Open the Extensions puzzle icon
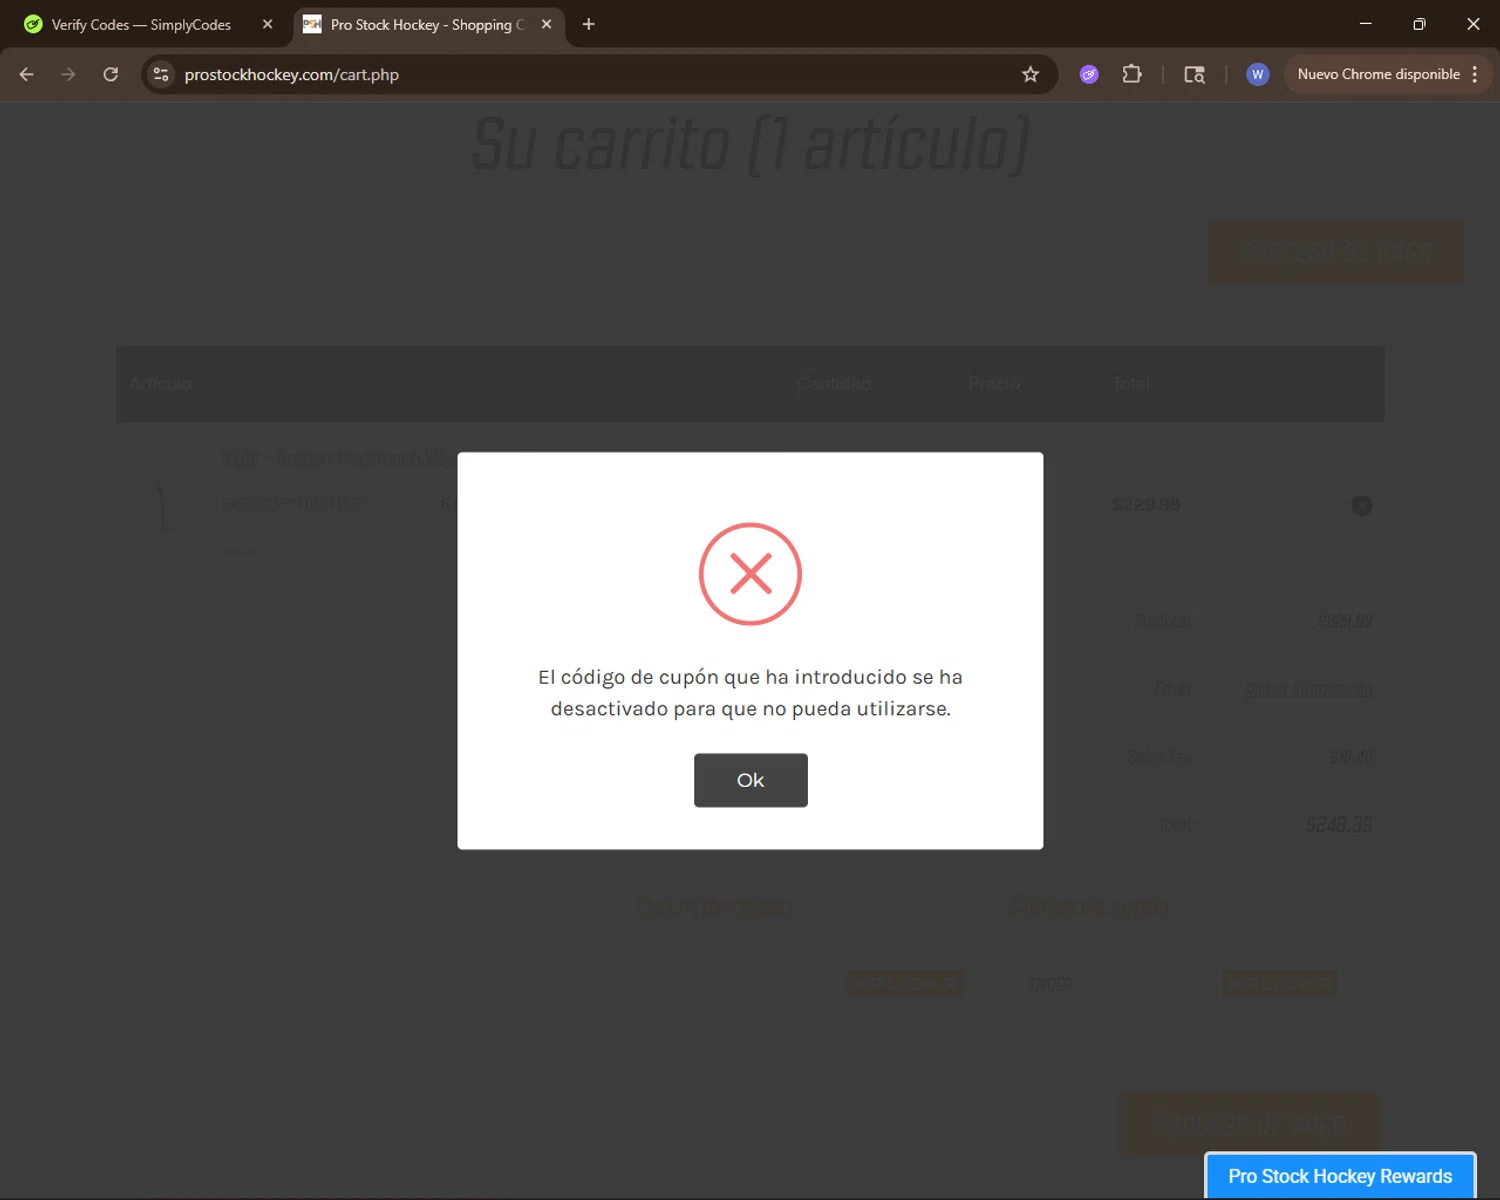This screenshot has height=1200, width=1500. coord(1132,74)
